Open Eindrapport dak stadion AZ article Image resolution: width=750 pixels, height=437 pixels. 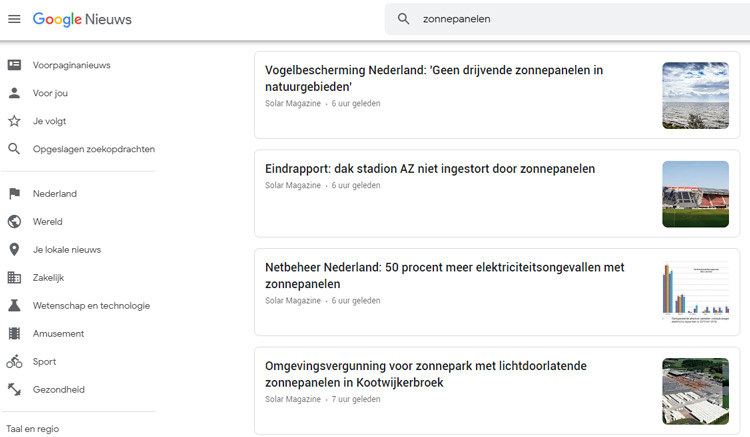[430, 169]
